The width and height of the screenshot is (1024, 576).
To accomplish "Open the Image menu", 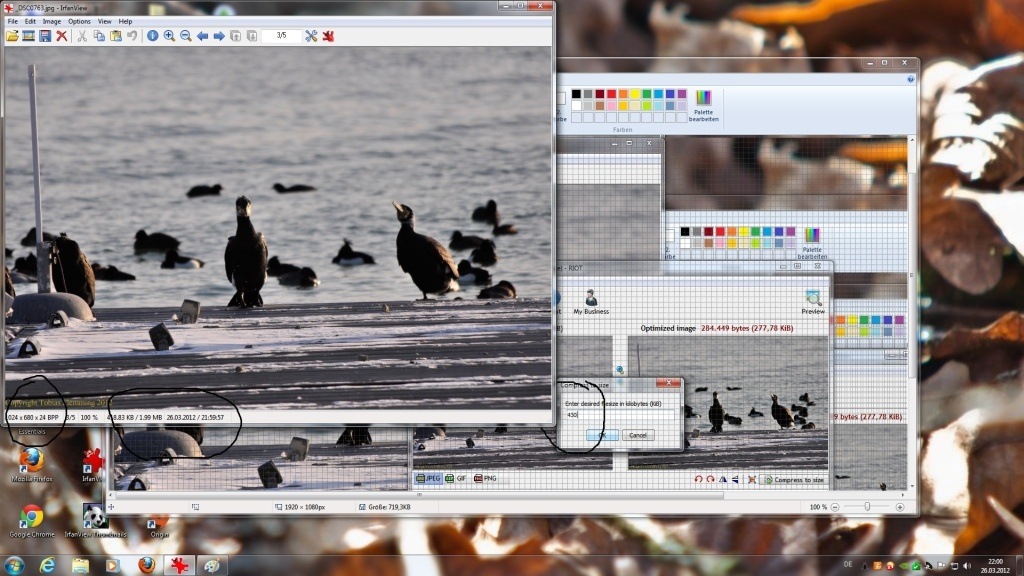I will (x=52, y=22).
